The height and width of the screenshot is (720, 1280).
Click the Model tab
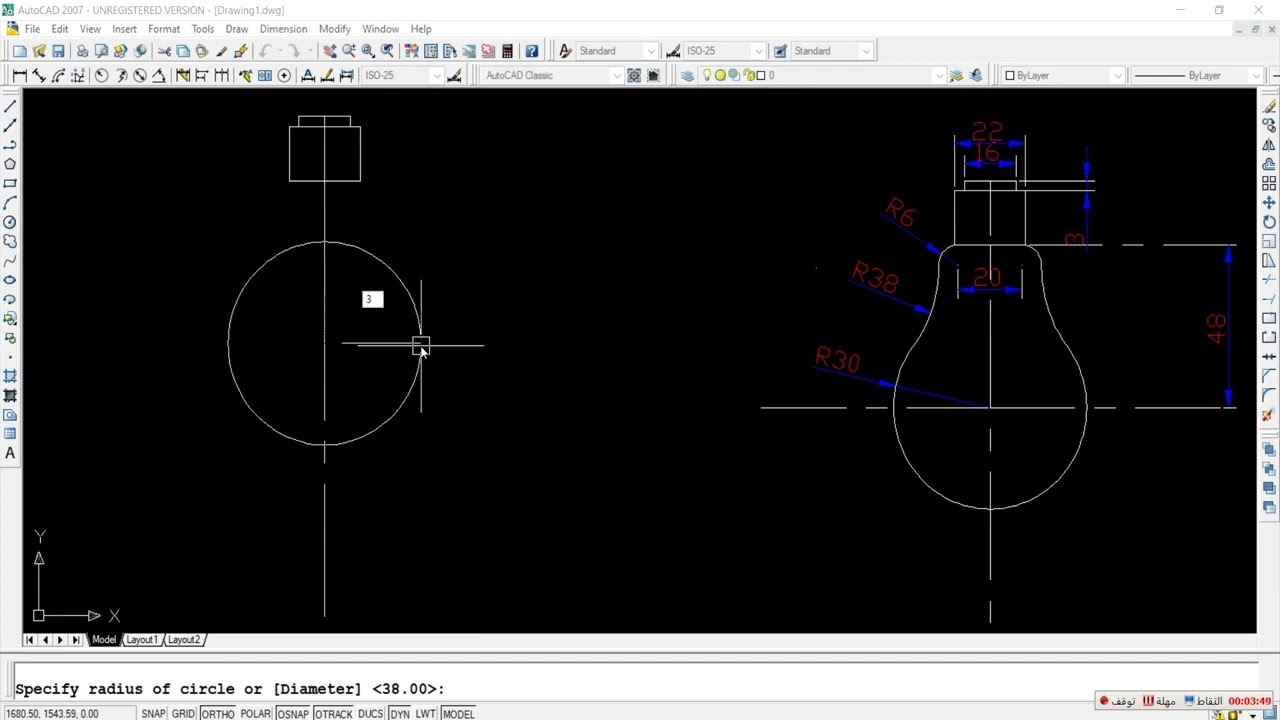103,640
